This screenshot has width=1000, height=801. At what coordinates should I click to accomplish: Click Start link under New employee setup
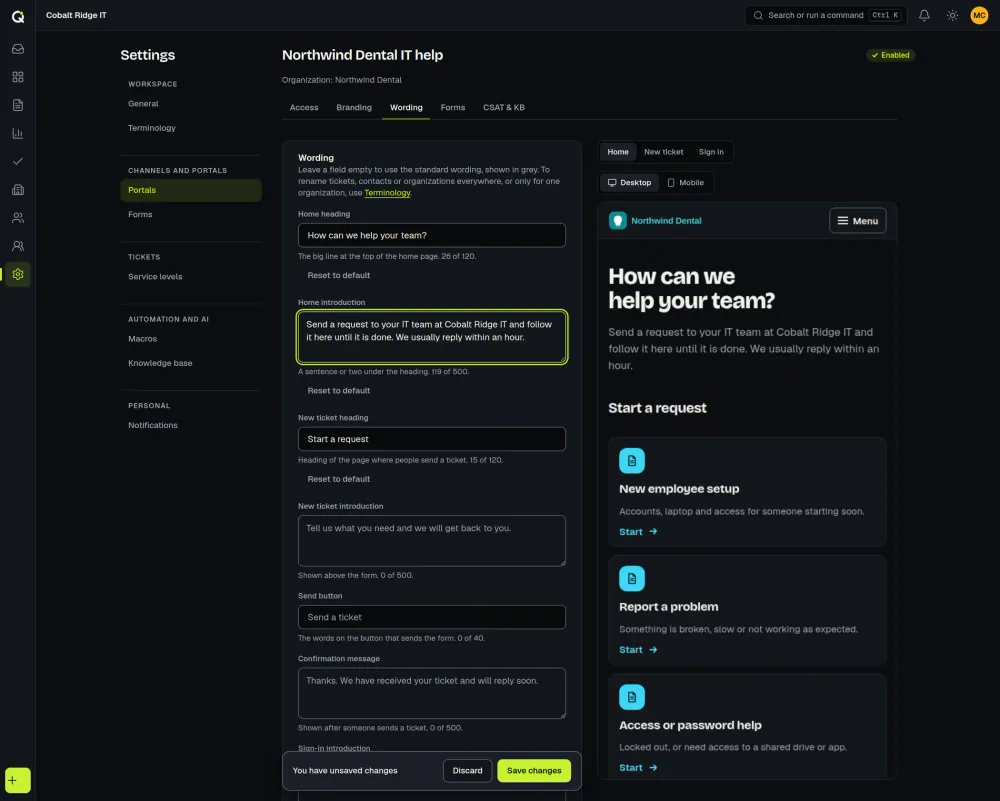point(638,531)
